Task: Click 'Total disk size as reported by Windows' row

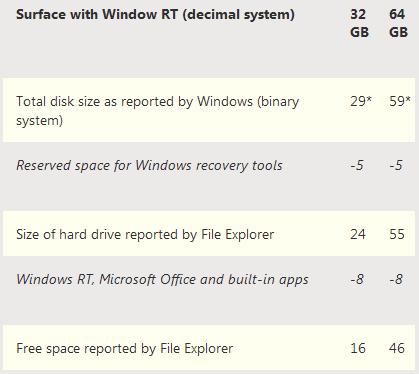Action: (x=209, y=110)
